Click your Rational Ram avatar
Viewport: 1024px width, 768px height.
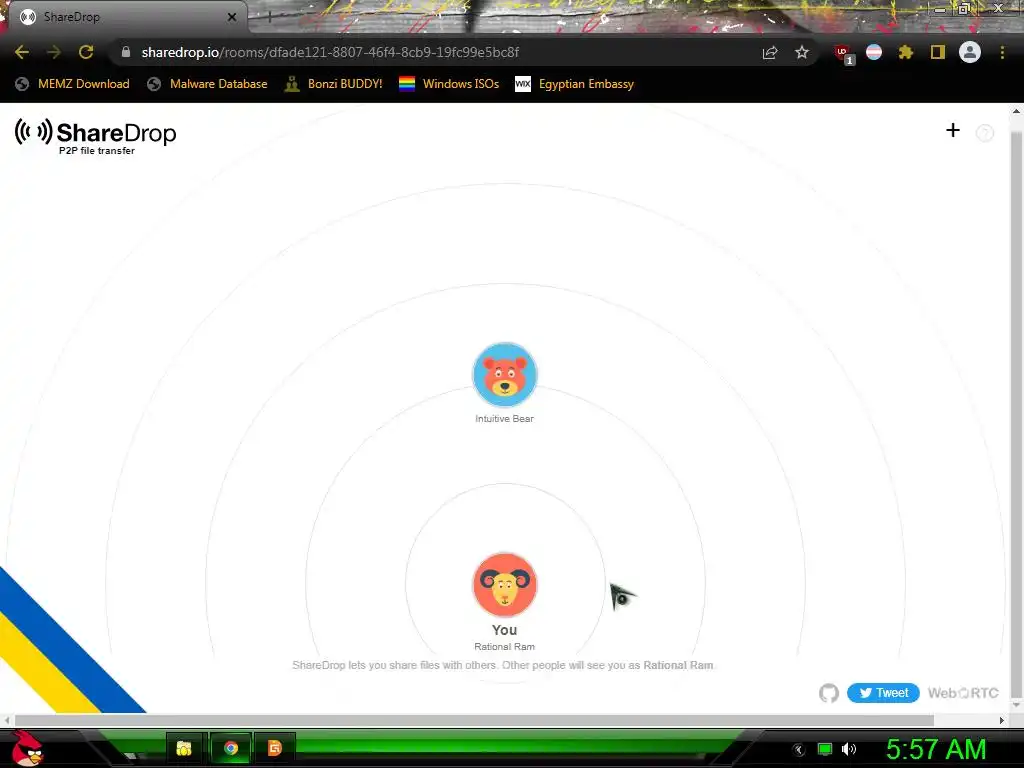[x=504, y=585]
